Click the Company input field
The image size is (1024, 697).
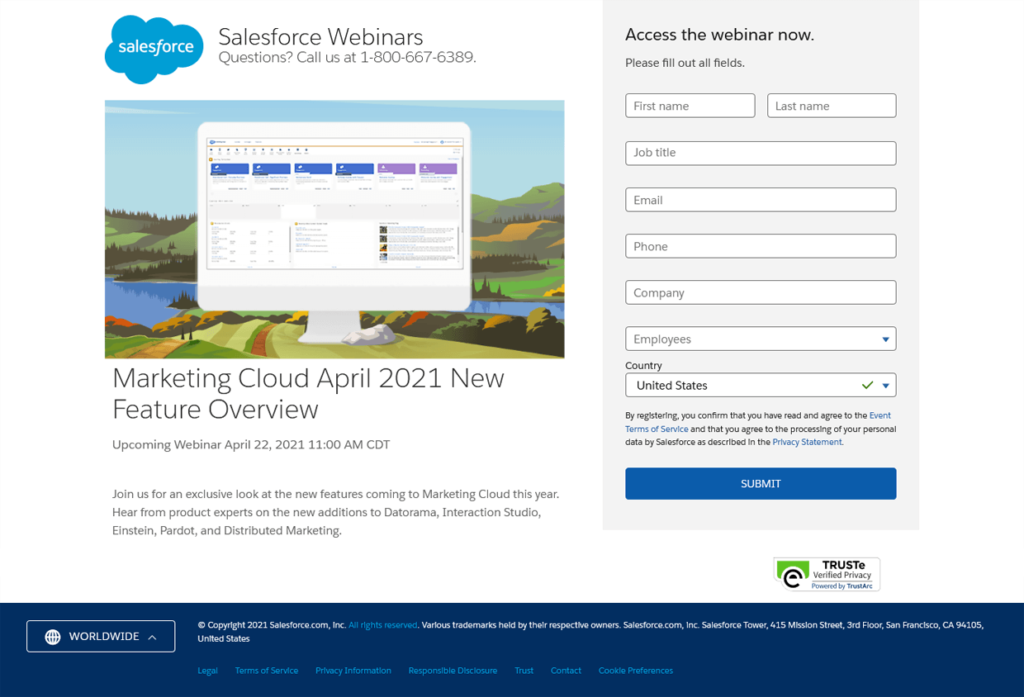(x=760, y=293)
